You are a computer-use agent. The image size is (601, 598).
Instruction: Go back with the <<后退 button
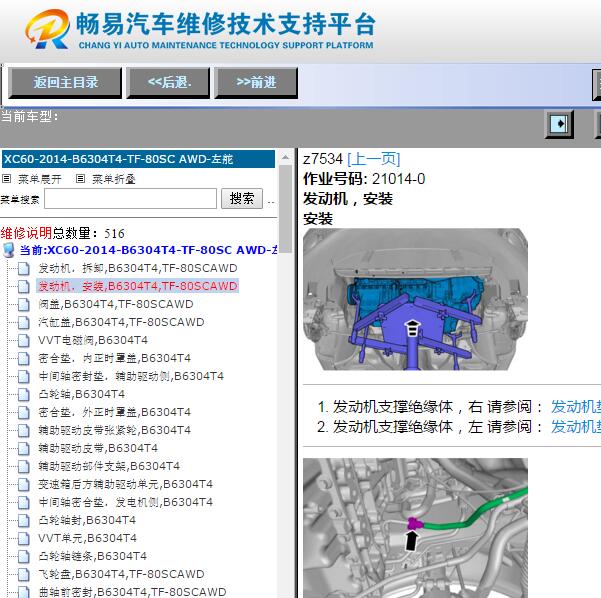tap(169, 83)
